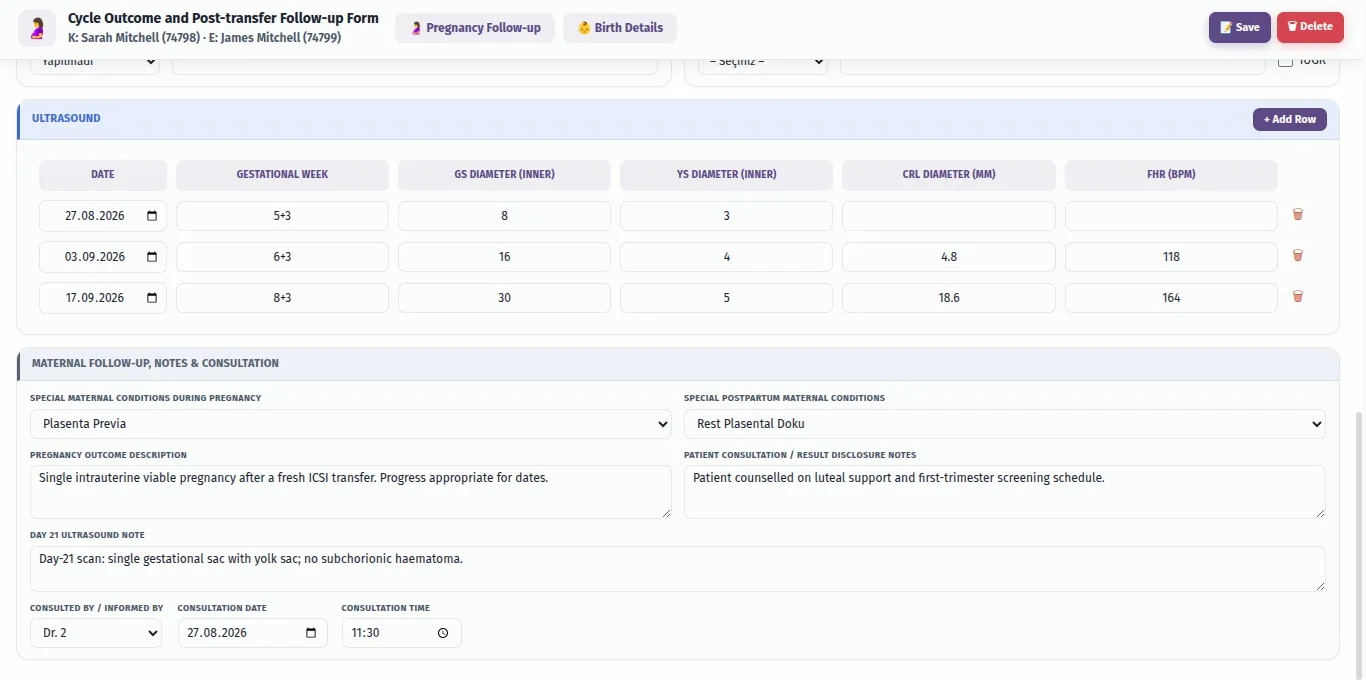Add a new ultrasound row

(x=1290, y=119)
